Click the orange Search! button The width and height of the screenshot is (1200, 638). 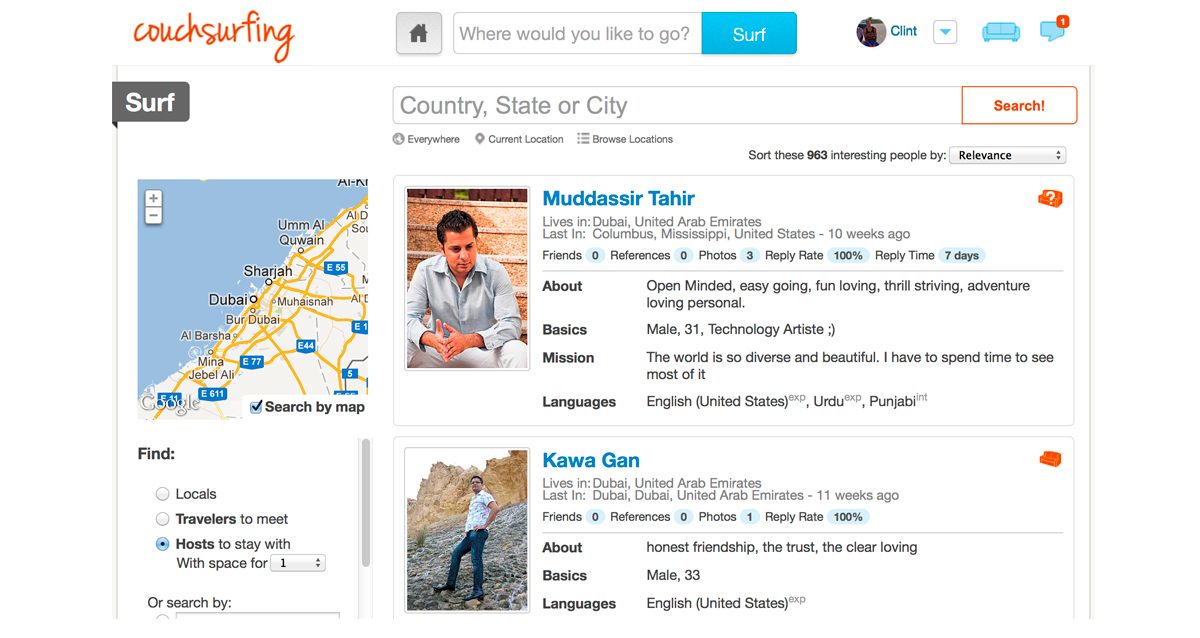pyautogui.click(x=1019, y=106)
